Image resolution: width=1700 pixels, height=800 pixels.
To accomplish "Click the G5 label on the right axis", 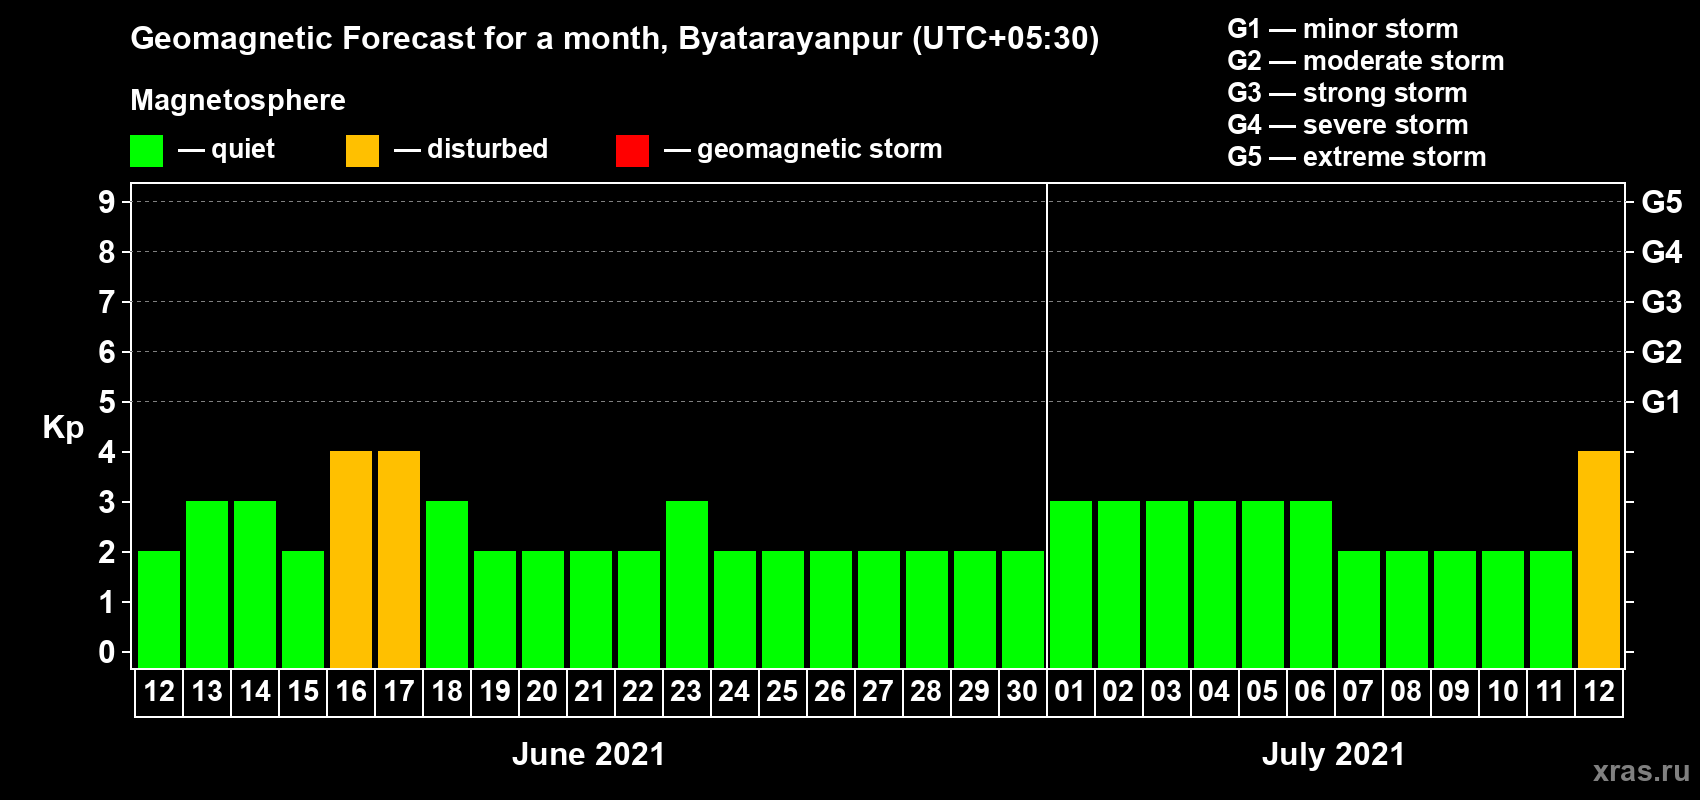I will pos(1661,202).
